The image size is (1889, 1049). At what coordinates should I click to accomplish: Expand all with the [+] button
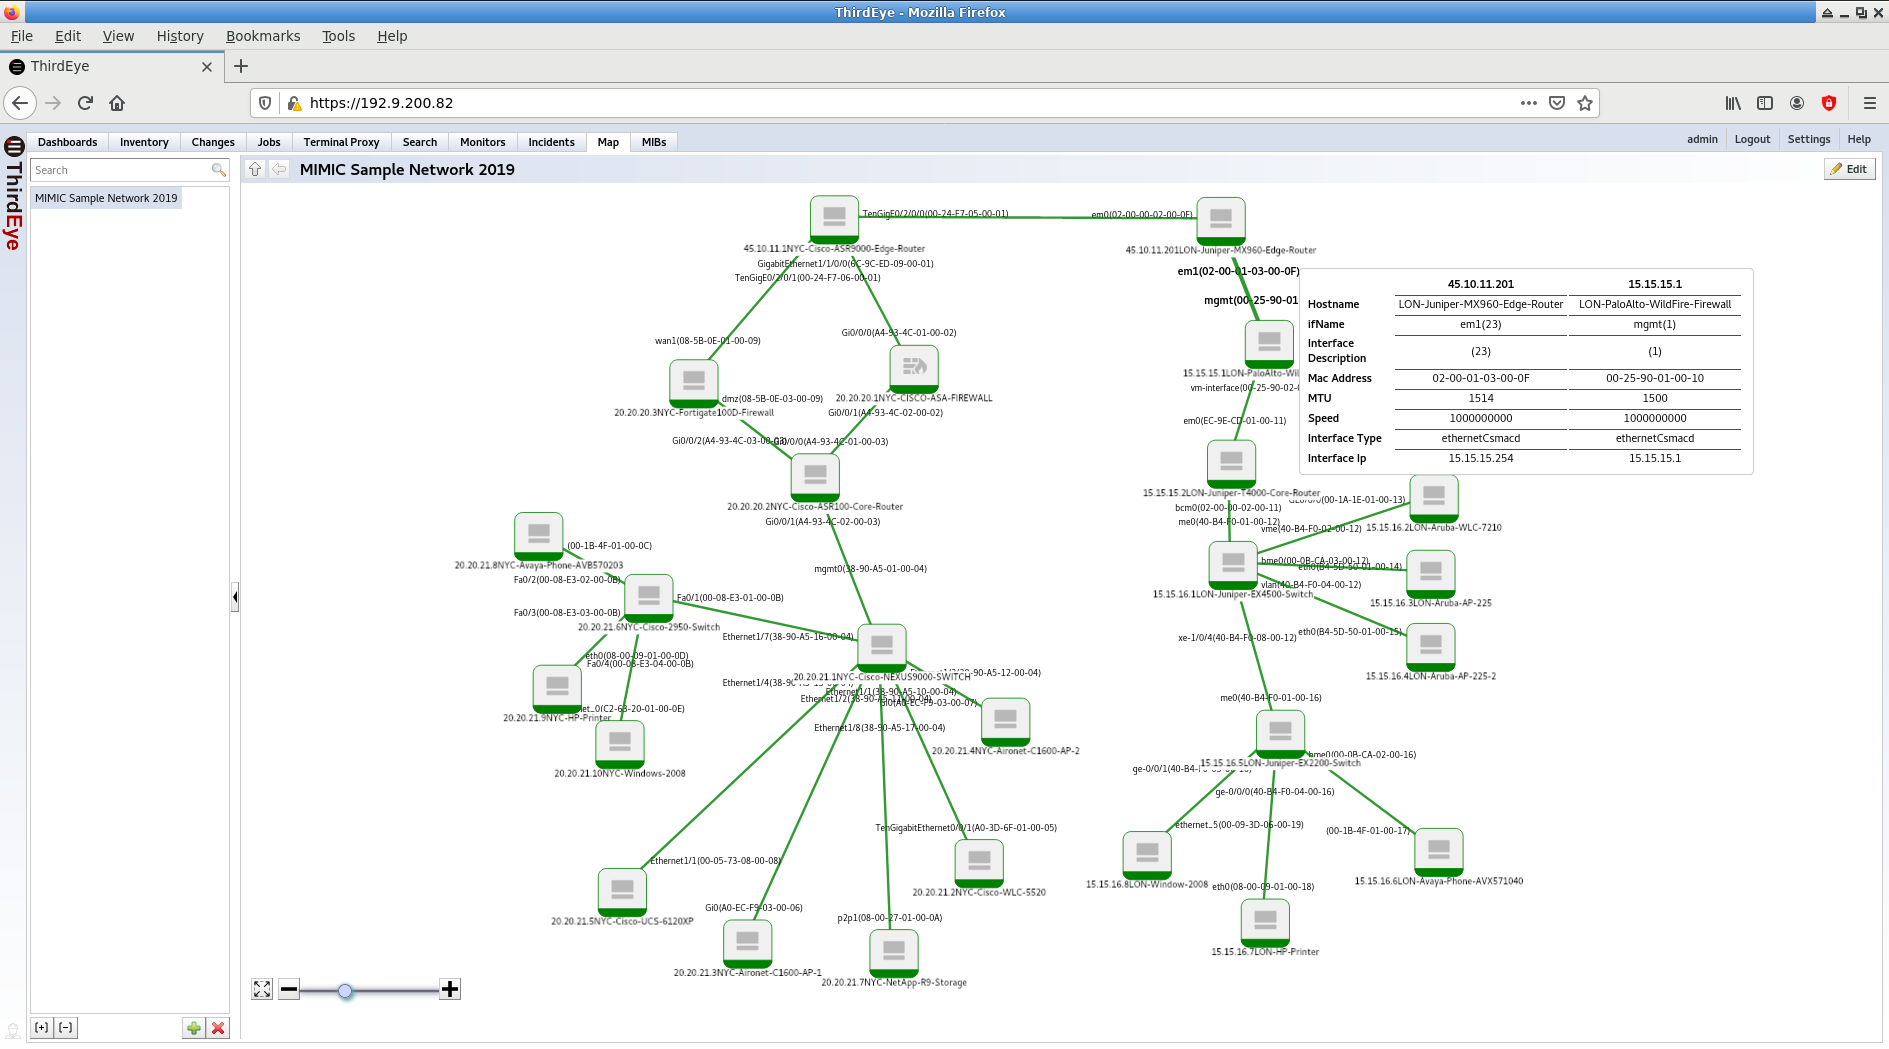(x=41, y=1027)
